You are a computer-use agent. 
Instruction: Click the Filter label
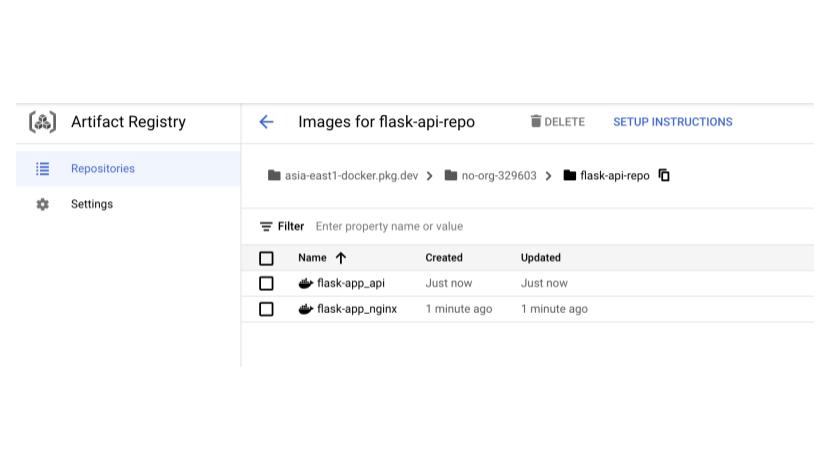click(291, 227)
